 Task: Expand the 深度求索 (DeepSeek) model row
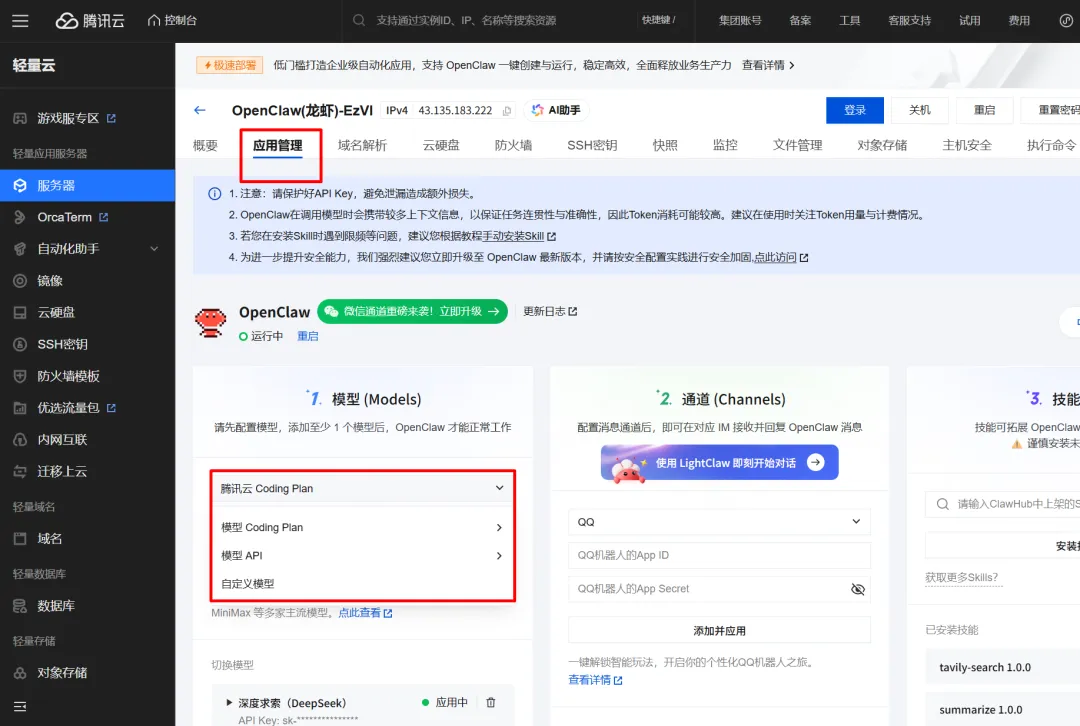click(229, 703)
